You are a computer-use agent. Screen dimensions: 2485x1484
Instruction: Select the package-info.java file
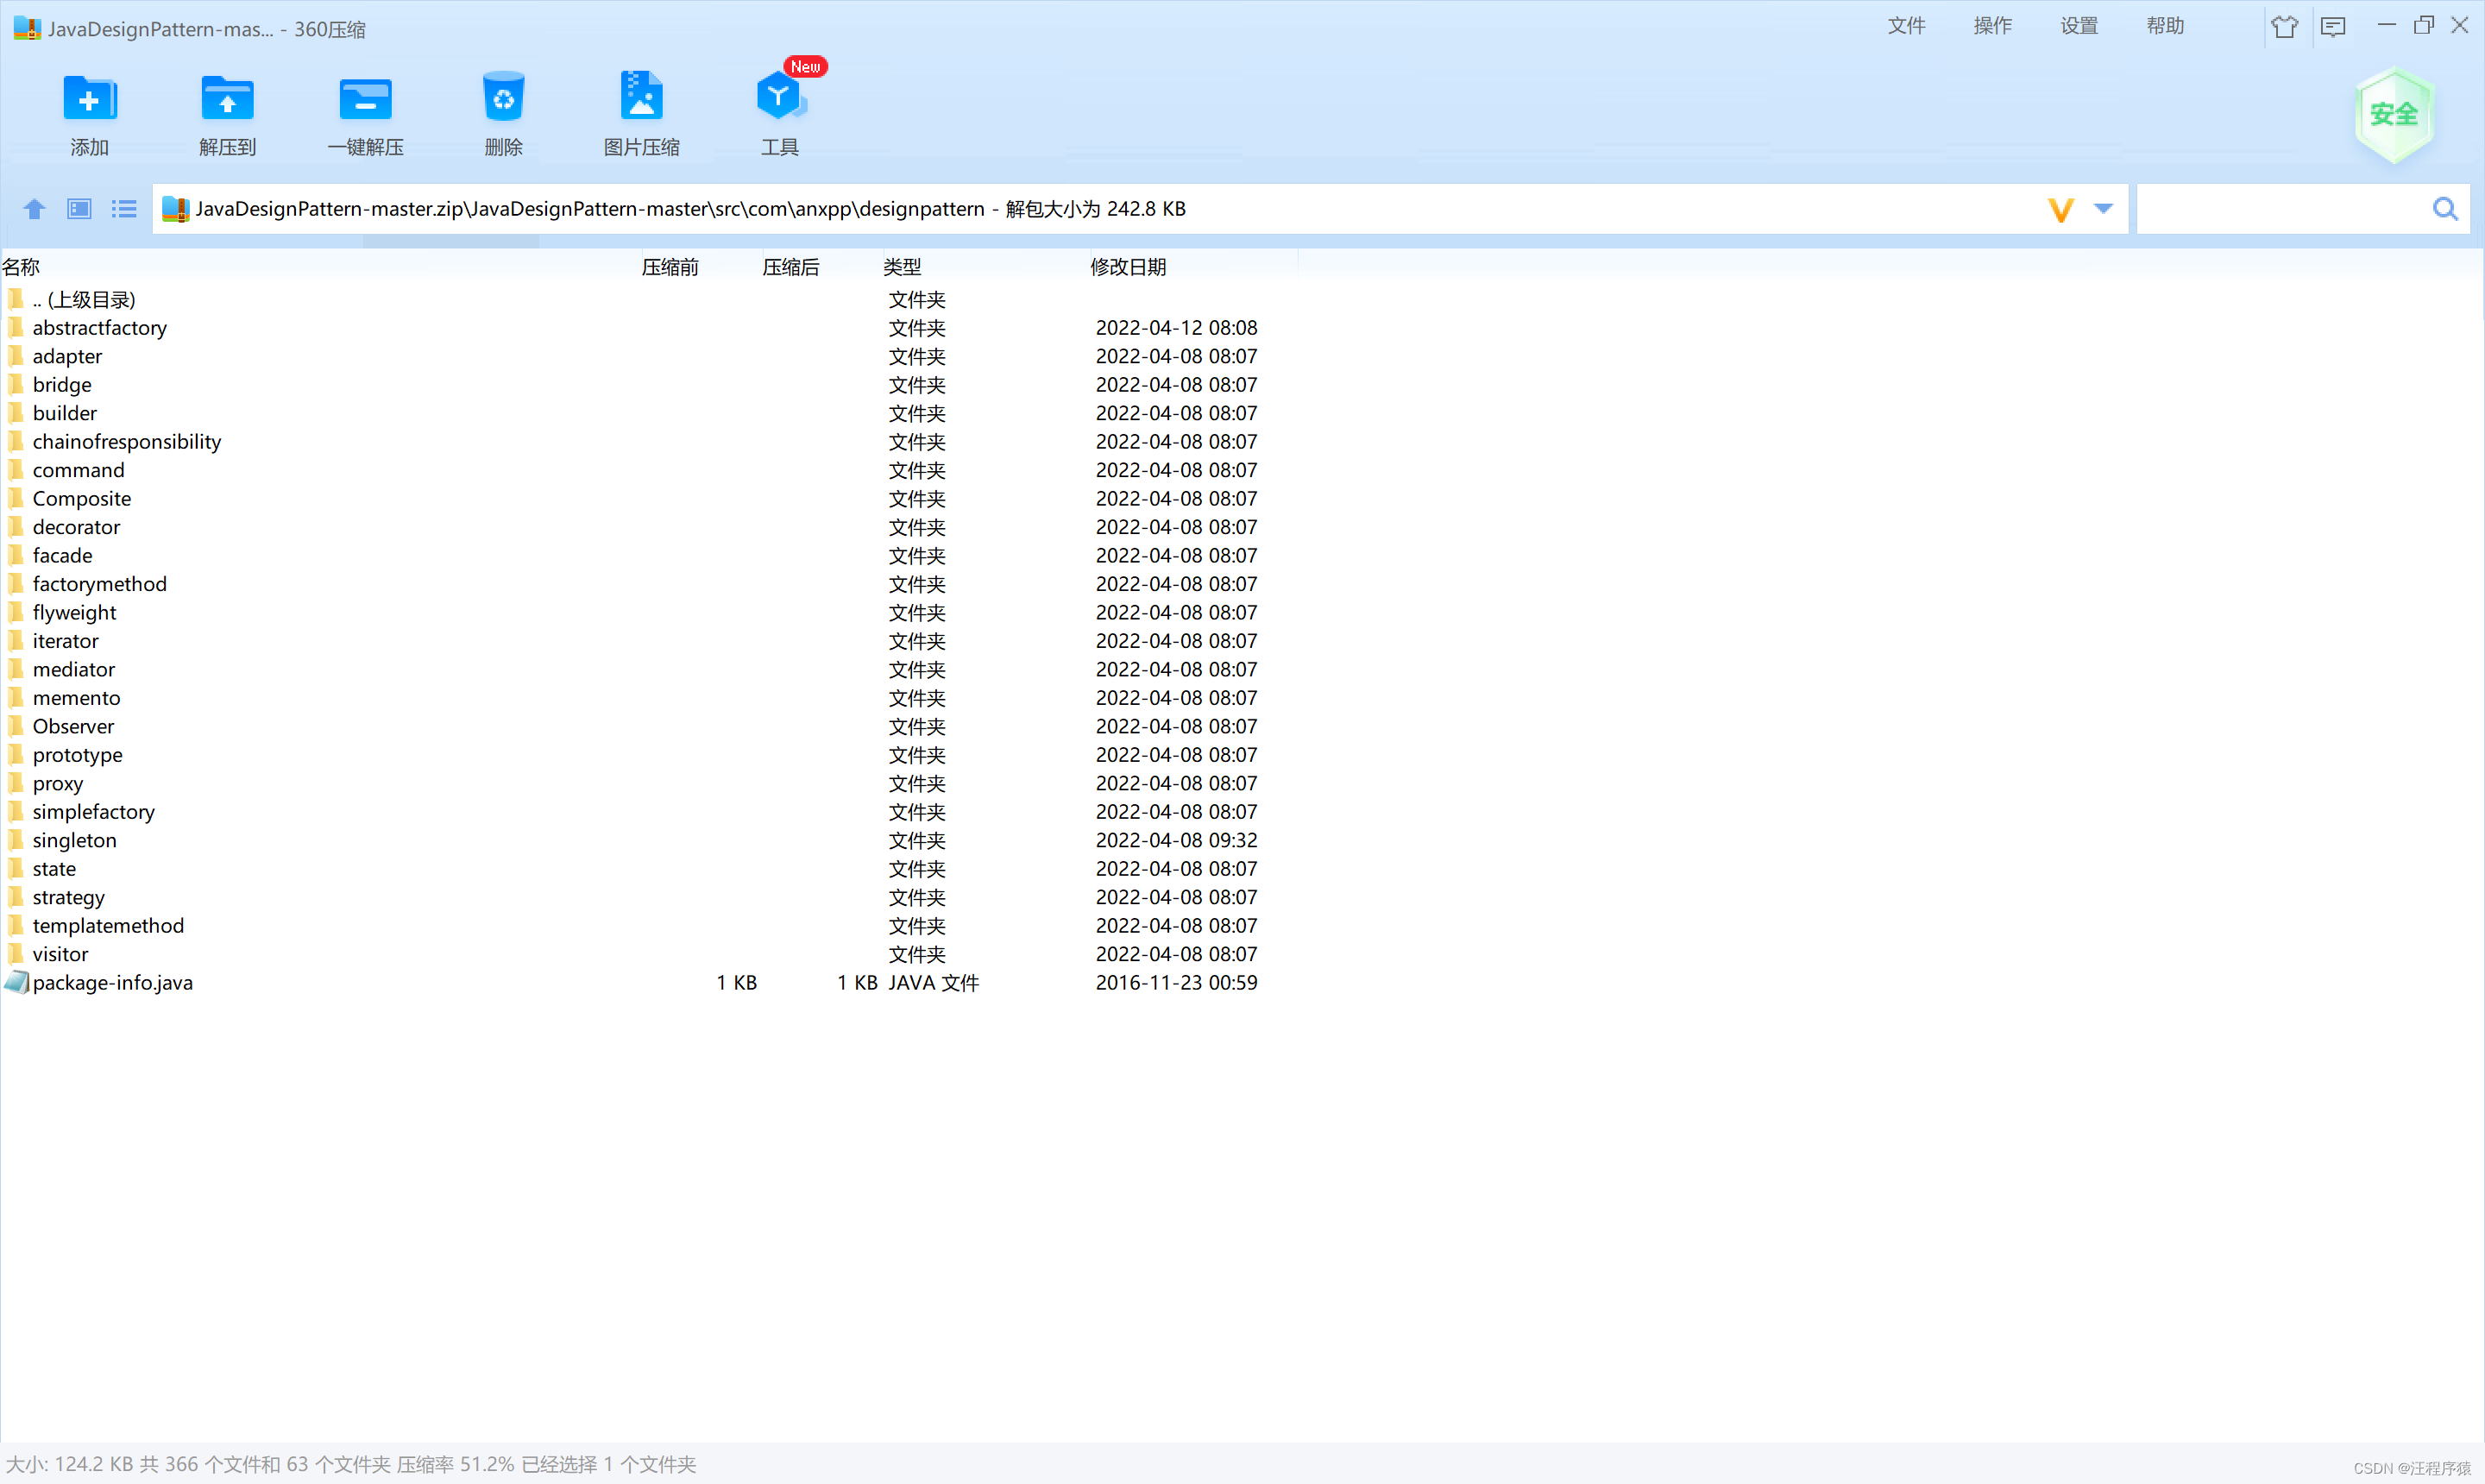(112, 983)
